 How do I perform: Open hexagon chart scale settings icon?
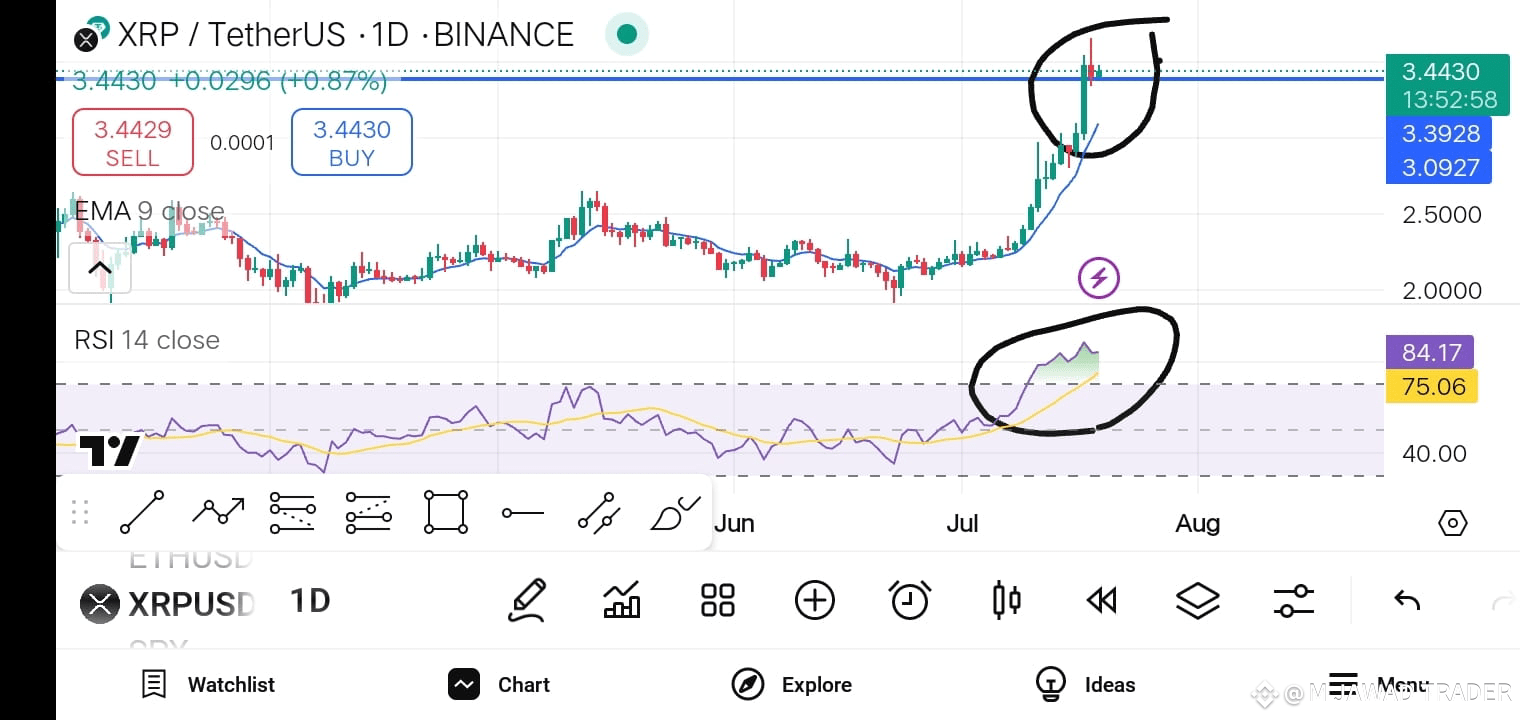(x=1452, y=523)
